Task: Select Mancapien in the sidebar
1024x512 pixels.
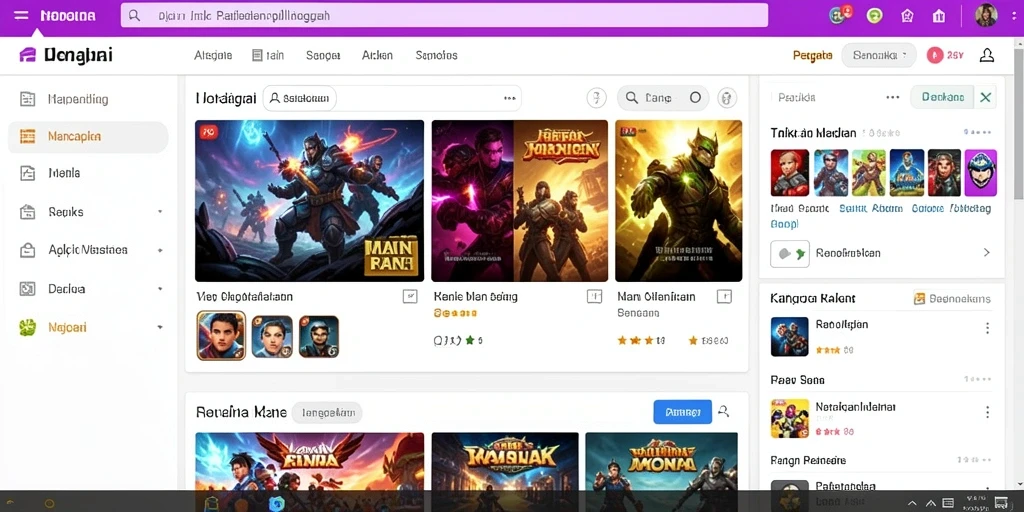Action: pos(88,136)
